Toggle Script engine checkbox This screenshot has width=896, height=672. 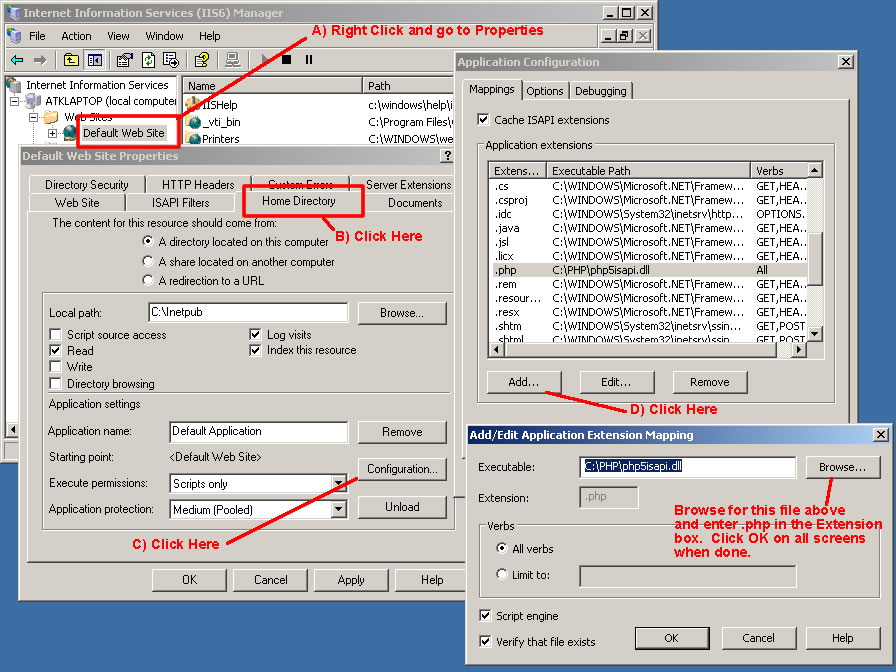[x=485, y=615]
